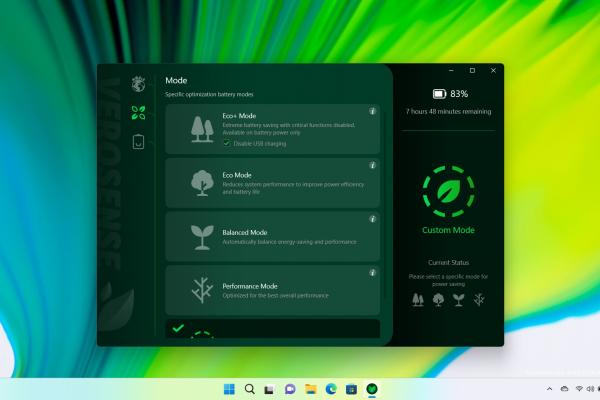Open the Chat app in taskbar

click(x=290, y=389)
